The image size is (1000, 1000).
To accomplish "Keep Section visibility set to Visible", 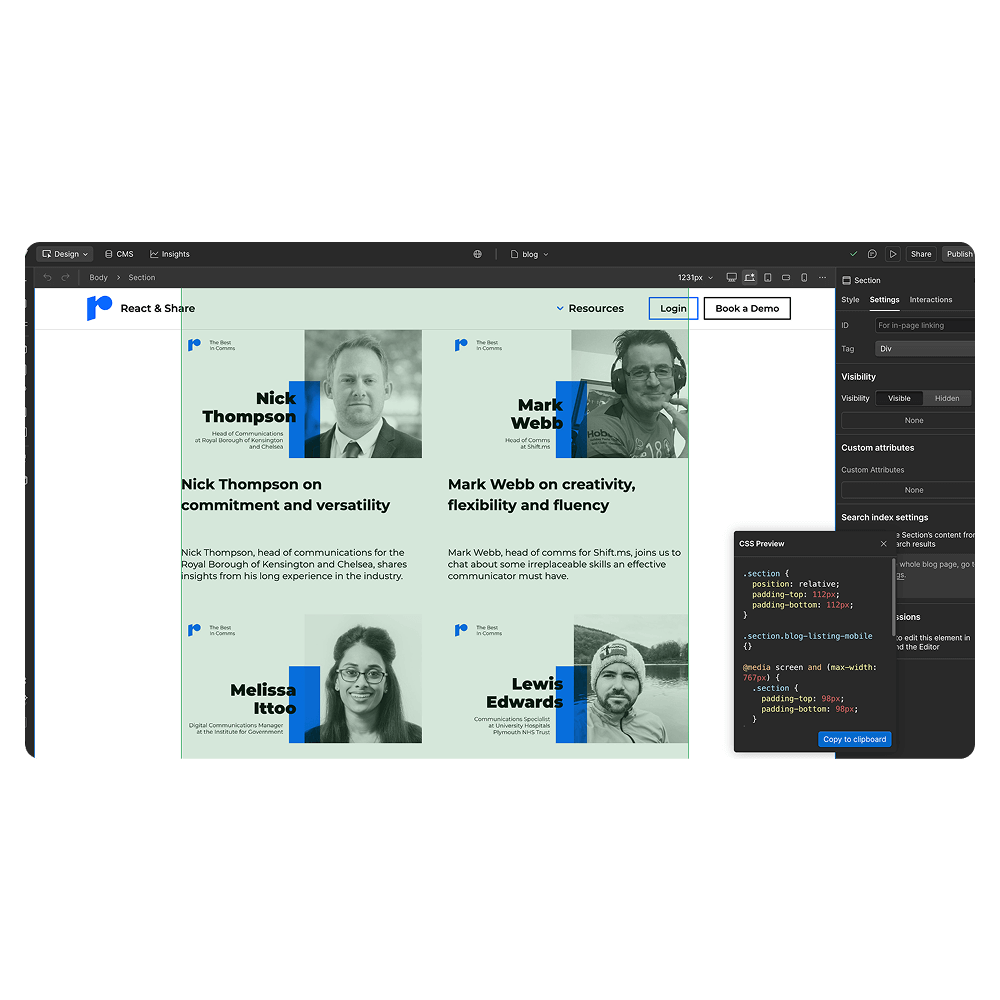I will pos(899,397).
